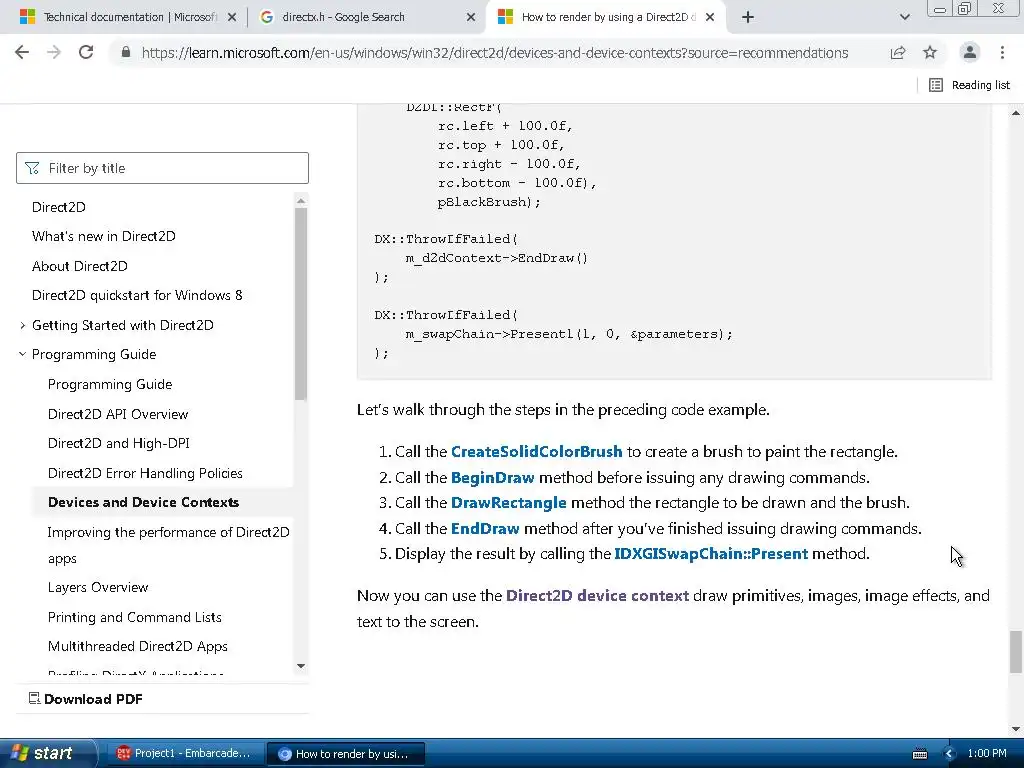Click How to render taskbar button
Screen dimensions: 1024x768
[345, 754]
